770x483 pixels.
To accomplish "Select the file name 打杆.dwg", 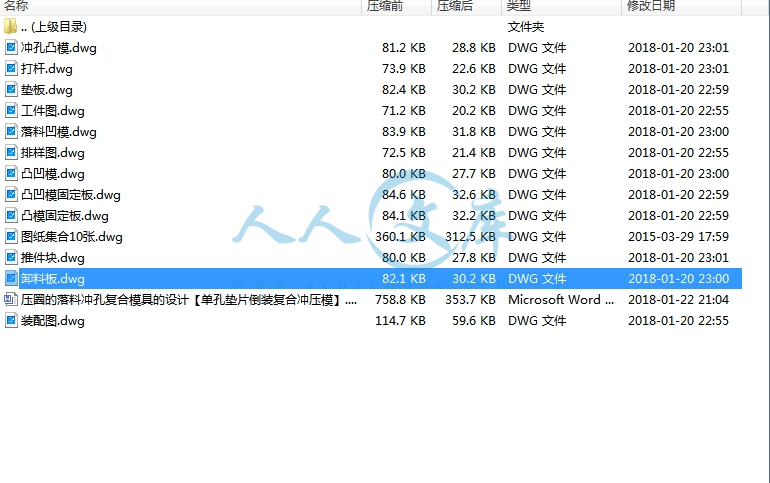I will (x=47, y=69).
